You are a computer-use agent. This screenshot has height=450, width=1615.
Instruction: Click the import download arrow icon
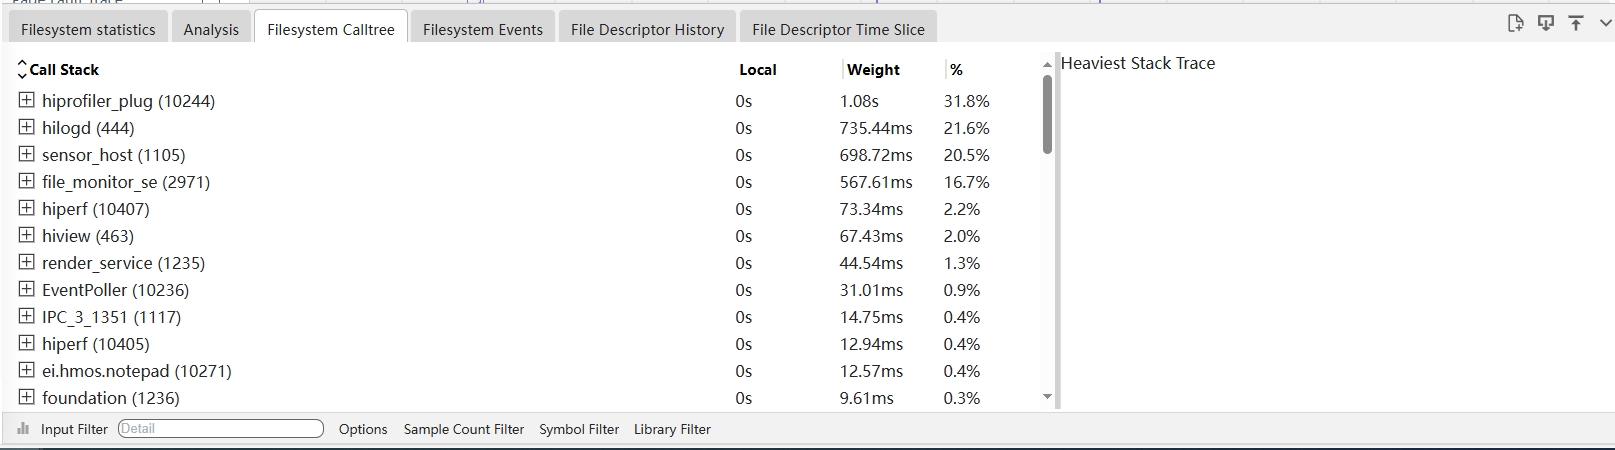(x=1546, y=23)
